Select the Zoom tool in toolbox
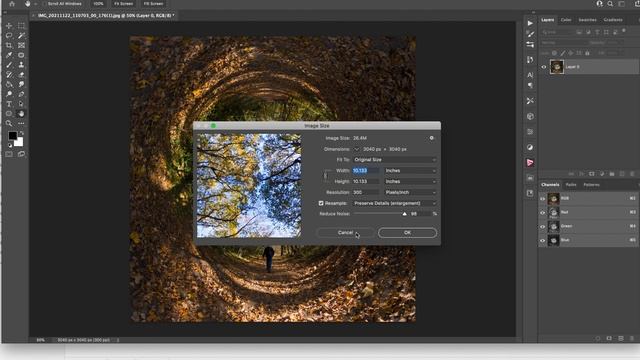Screen dimensions: 640x360 point(9,123)
